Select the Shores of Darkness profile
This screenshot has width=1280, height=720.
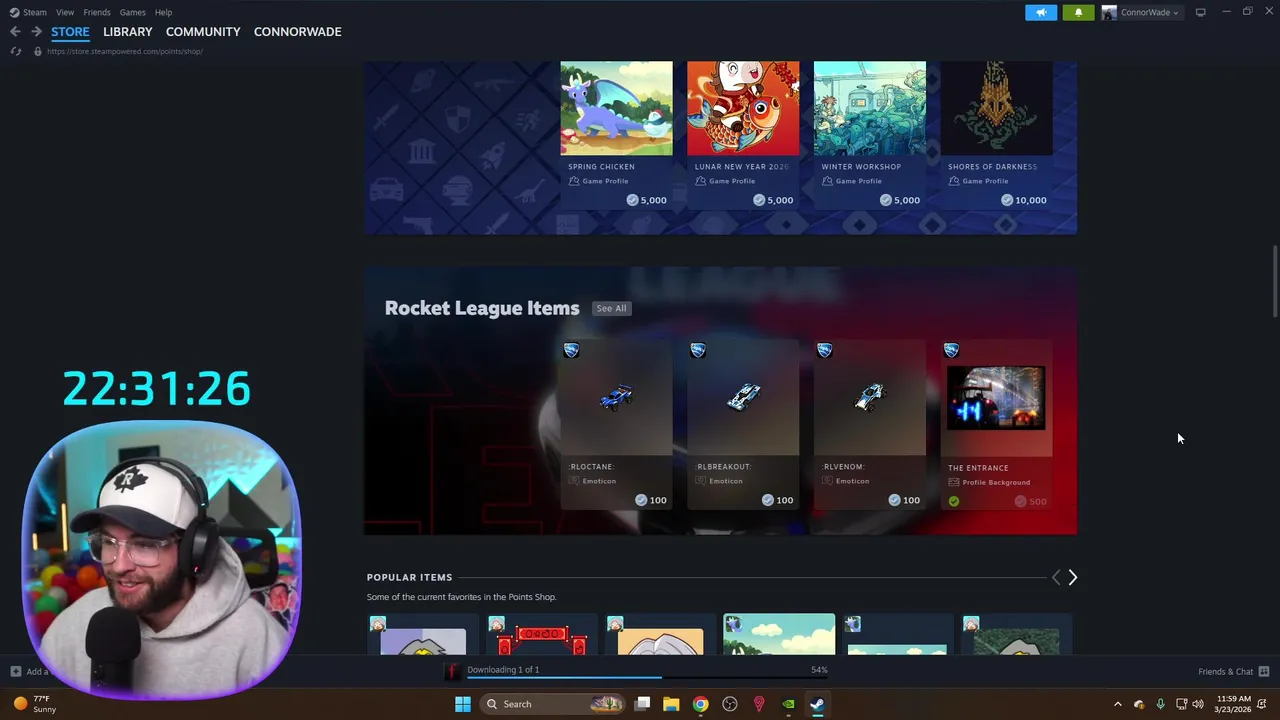(996, 136)
